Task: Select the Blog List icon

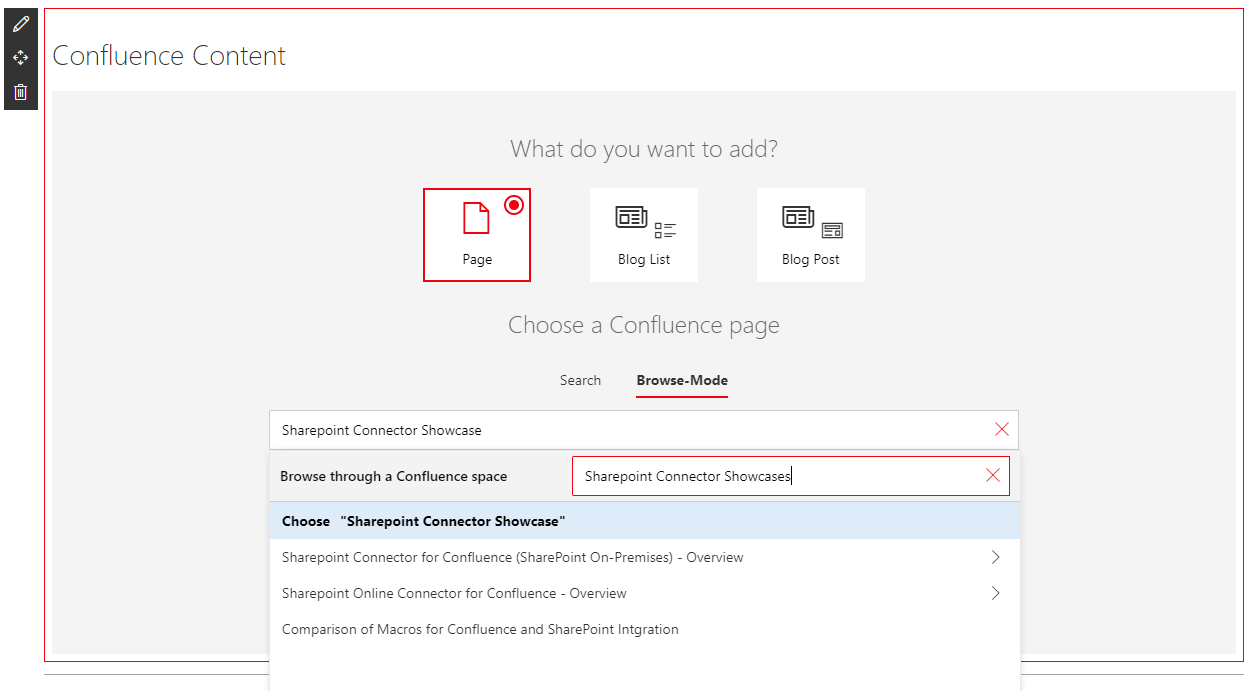Action: (643, 218)
